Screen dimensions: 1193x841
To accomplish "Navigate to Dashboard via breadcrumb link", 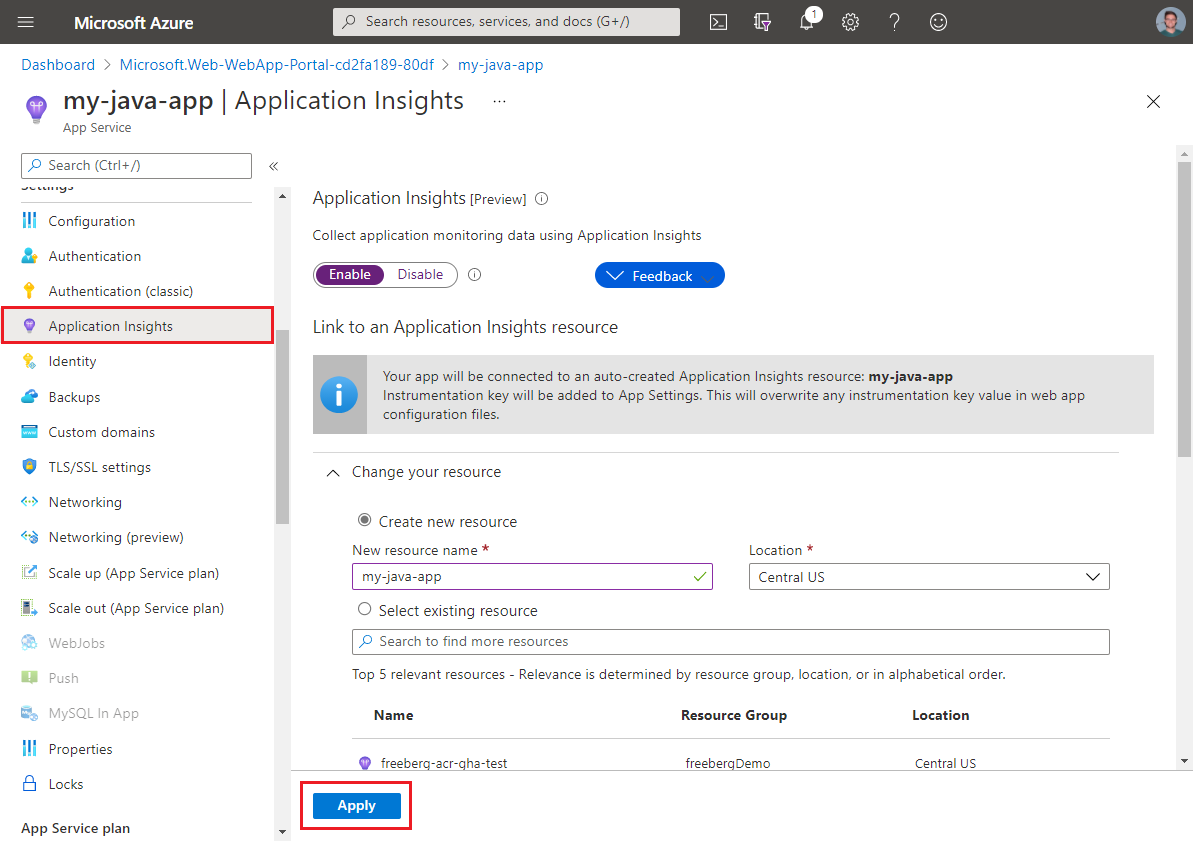I will click(x=57, y=64).
